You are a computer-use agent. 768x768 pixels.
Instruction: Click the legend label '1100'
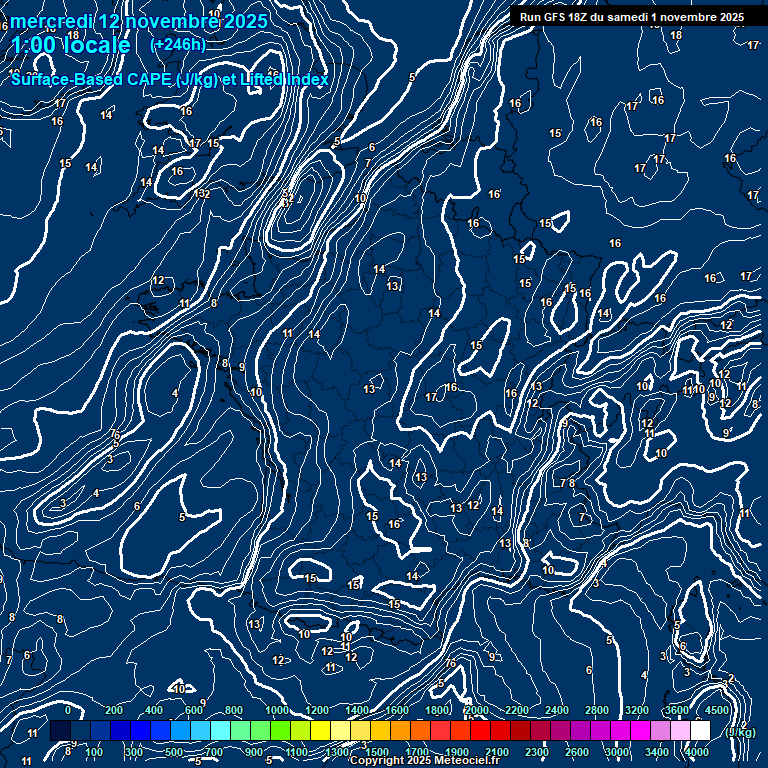[x=297, y=752]
